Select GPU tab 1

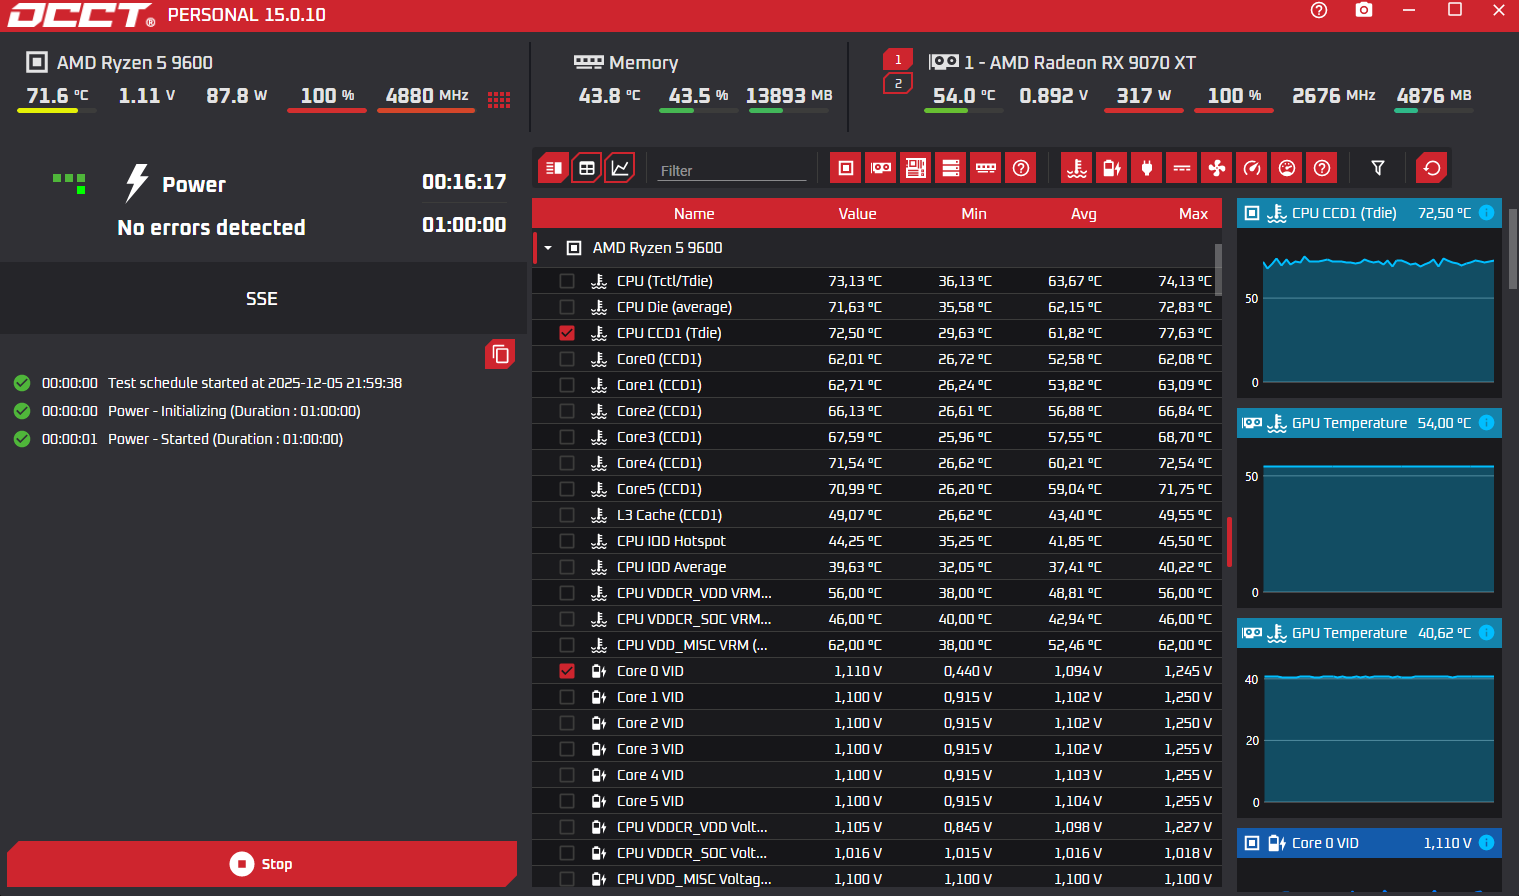point(898,60)
